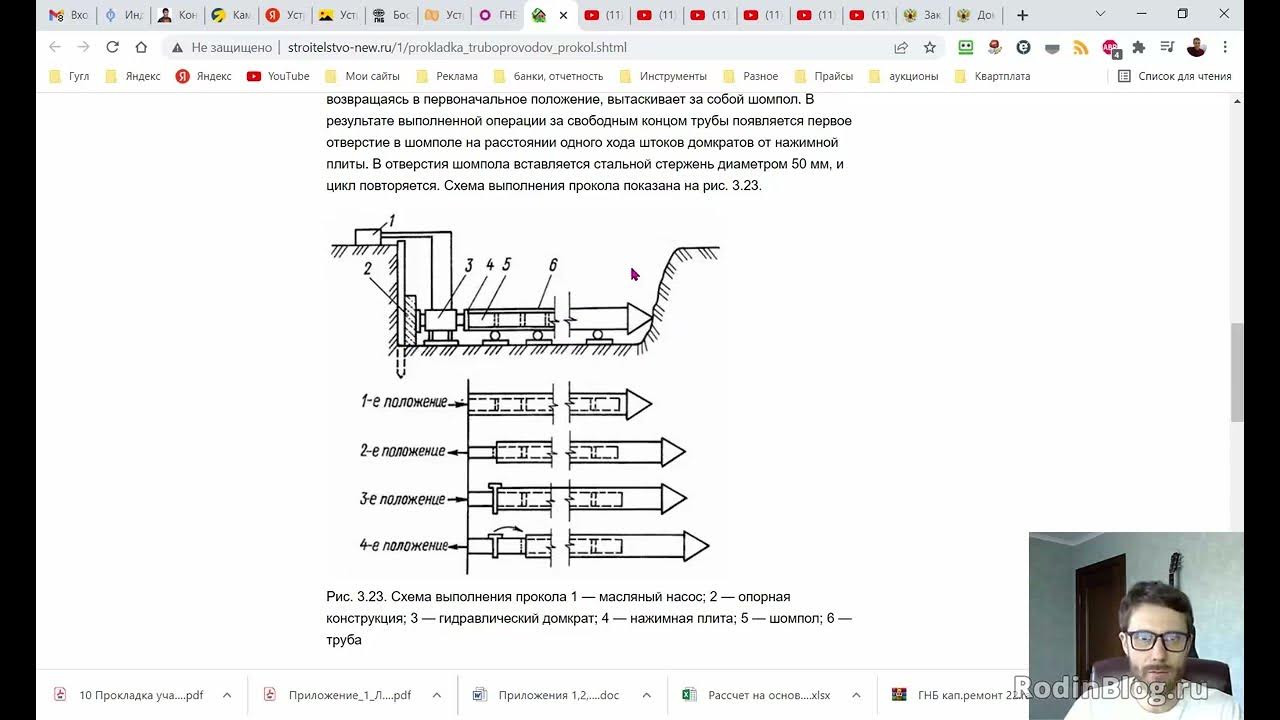Expand options for 10 Прокладка pdf download
Viewport: 1280px width, 720px height.
click(x=227, y=695)
